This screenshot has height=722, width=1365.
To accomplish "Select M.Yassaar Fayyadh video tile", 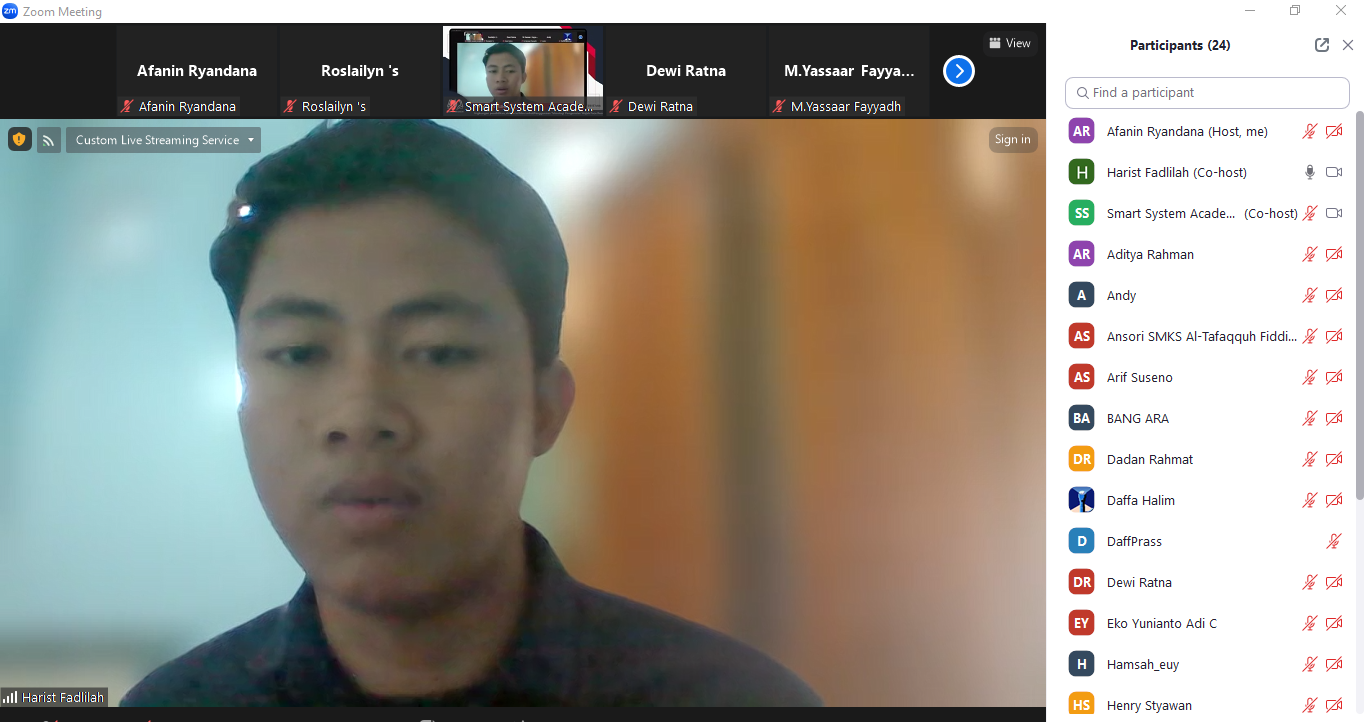I will [849, 72].
